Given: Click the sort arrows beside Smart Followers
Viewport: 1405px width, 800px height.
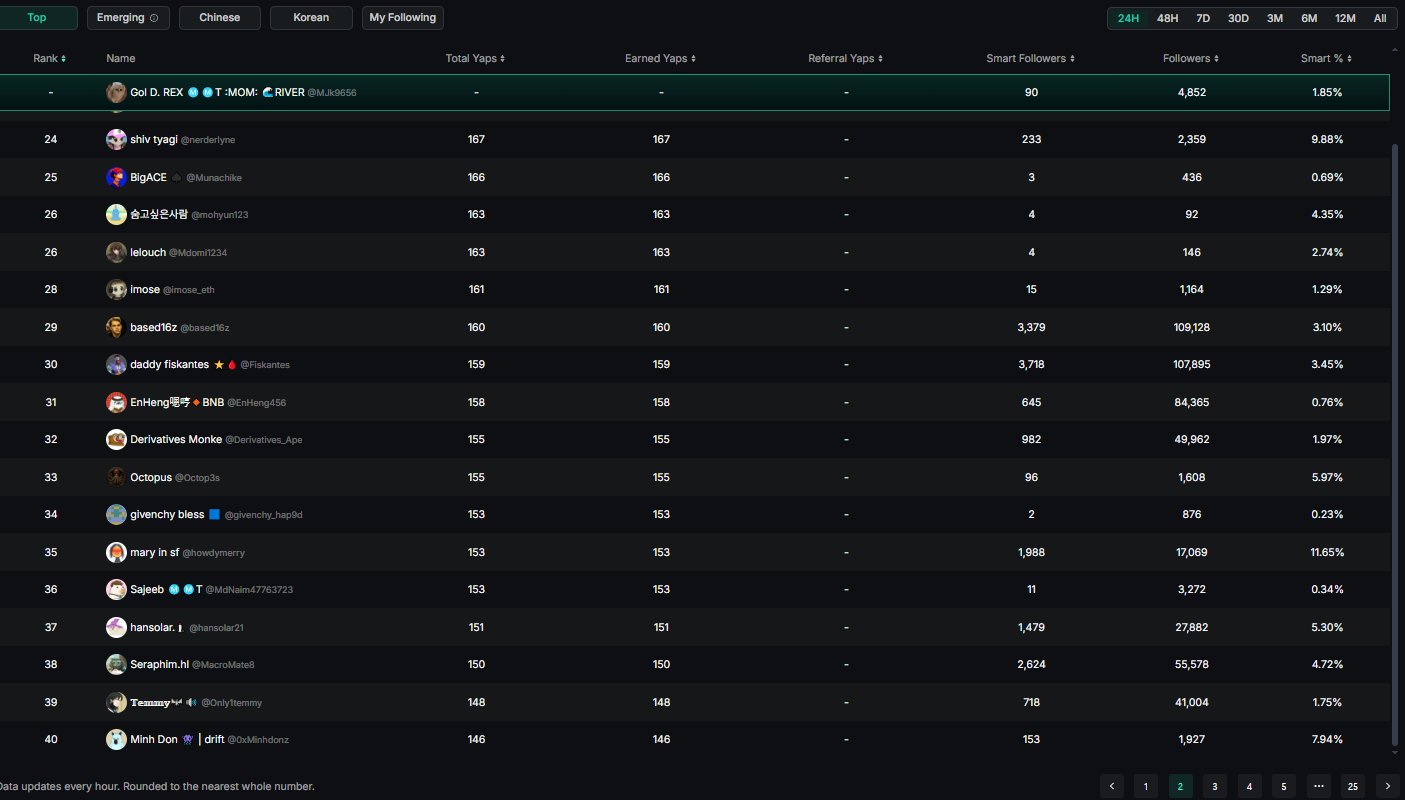Looking at the screenshot, I should (x=1073, y=59).
